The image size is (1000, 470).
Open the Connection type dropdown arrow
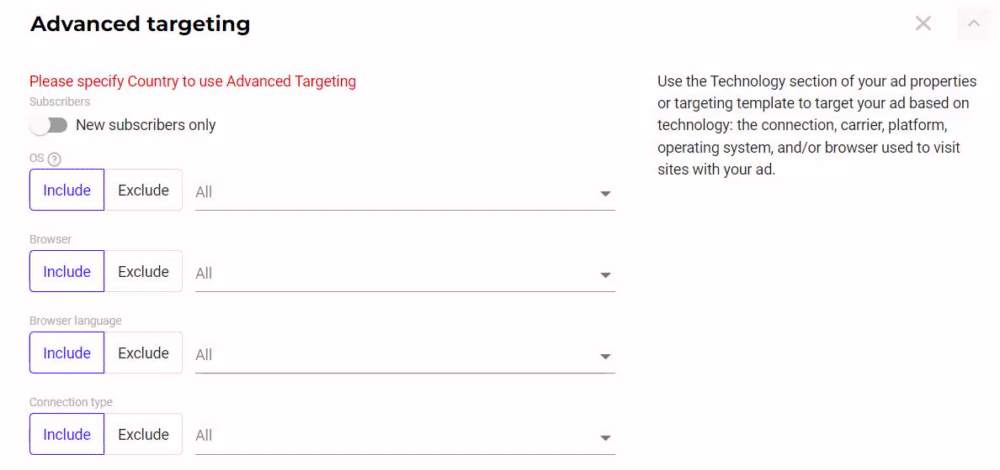605,437
